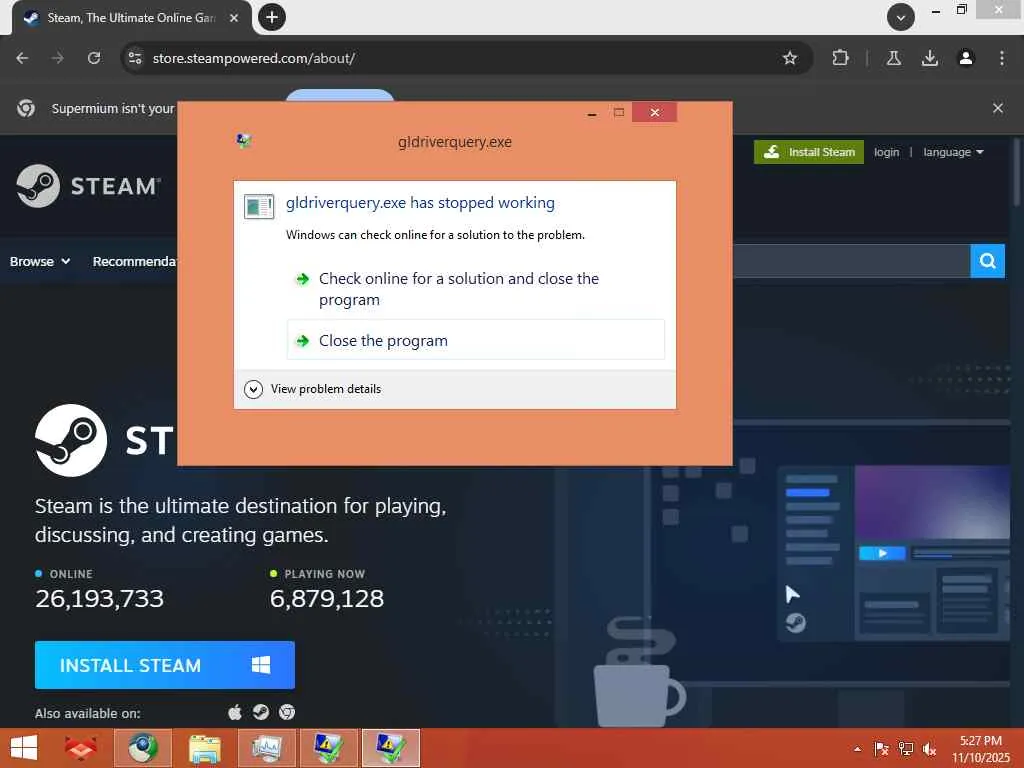
Task: Open site information icon in address bar
Action: click(135, 58)
